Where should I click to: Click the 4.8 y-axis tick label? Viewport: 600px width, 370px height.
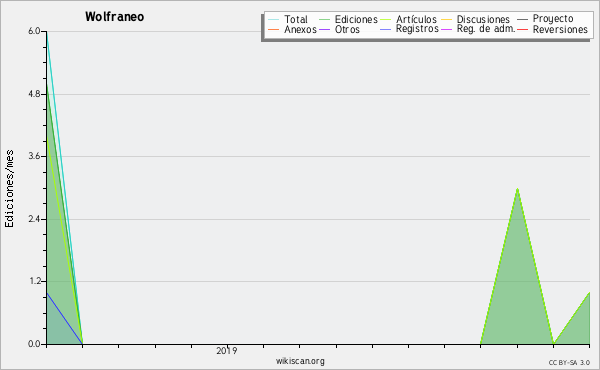34,94
